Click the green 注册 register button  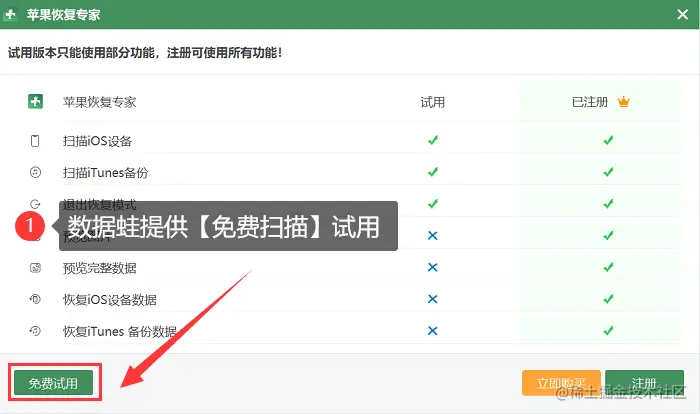coord(644,382)
